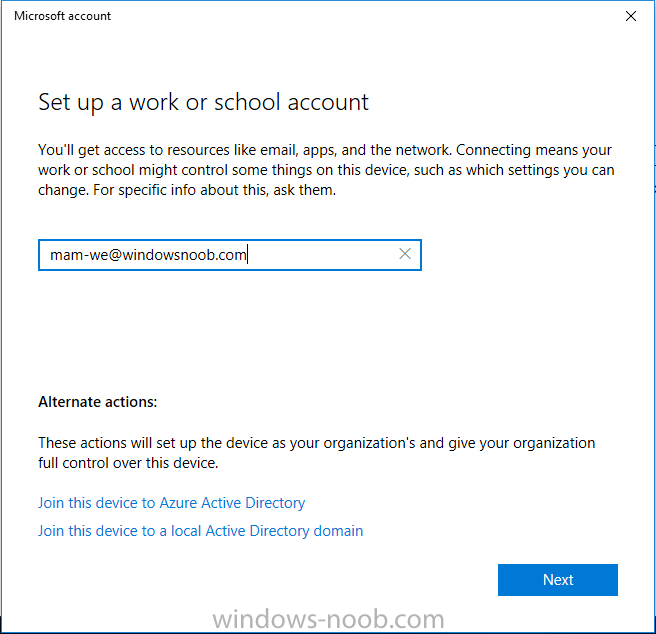Close the Microsoft account dialog
This screenshot has height=634, width=656.
coord(630,16)
